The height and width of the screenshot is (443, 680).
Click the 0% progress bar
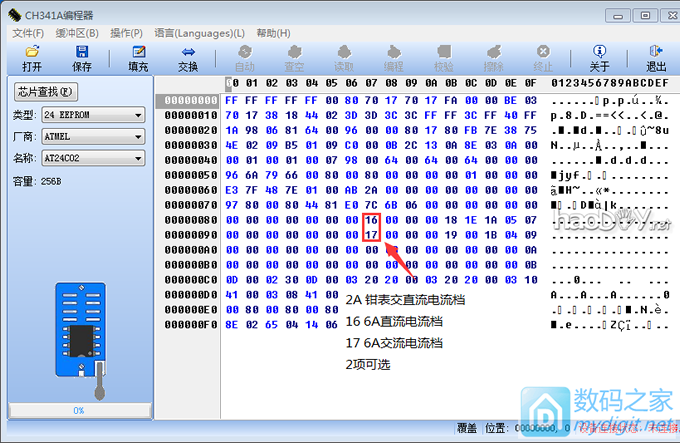pos(78,410)
